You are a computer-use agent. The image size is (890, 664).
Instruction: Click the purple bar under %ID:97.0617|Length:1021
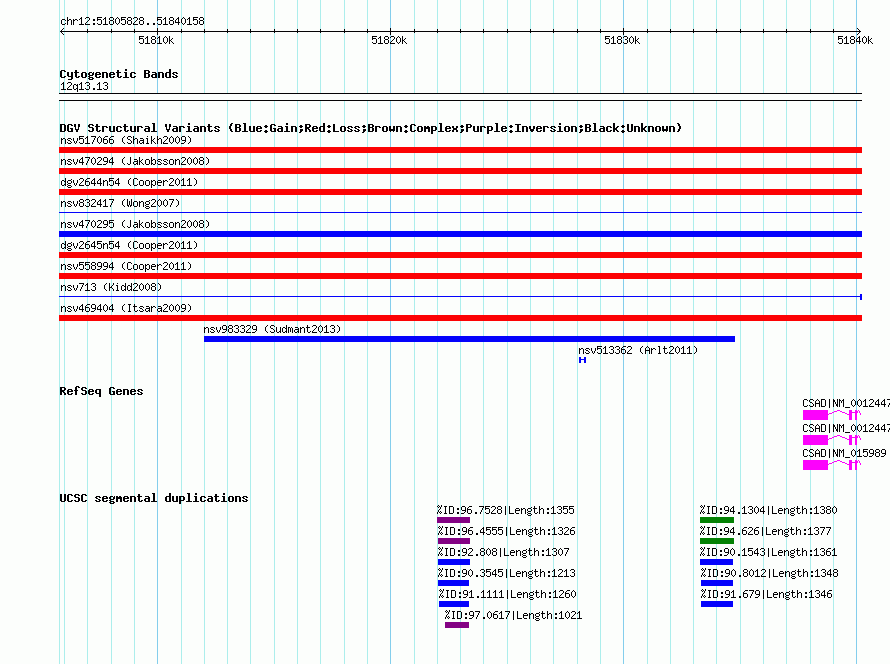tap(457, 625)
